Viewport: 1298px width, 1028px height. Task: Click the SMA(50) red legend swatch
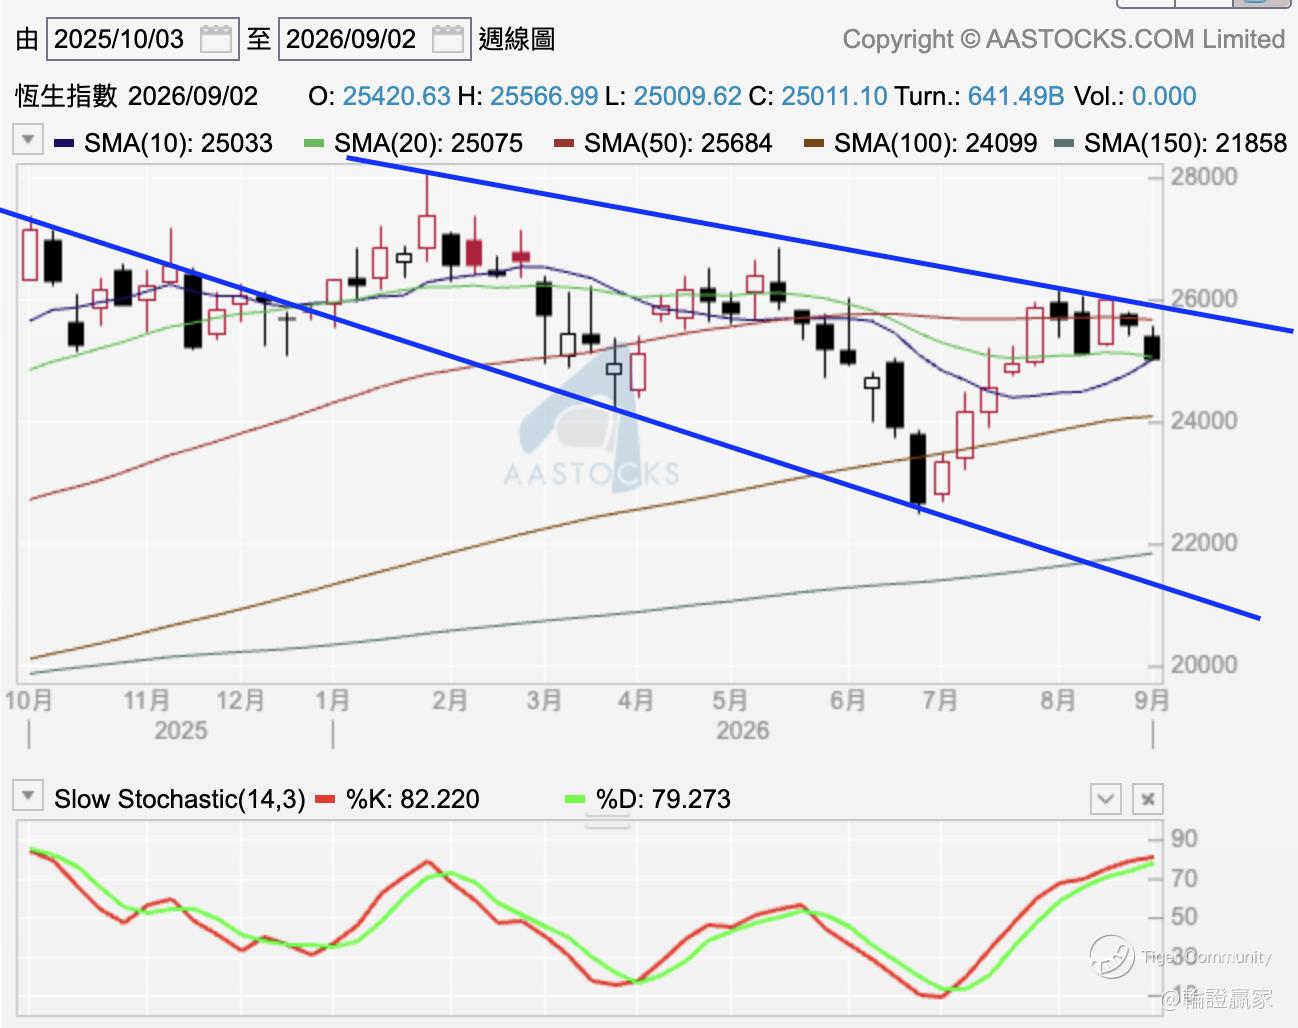tap(564, 144)
